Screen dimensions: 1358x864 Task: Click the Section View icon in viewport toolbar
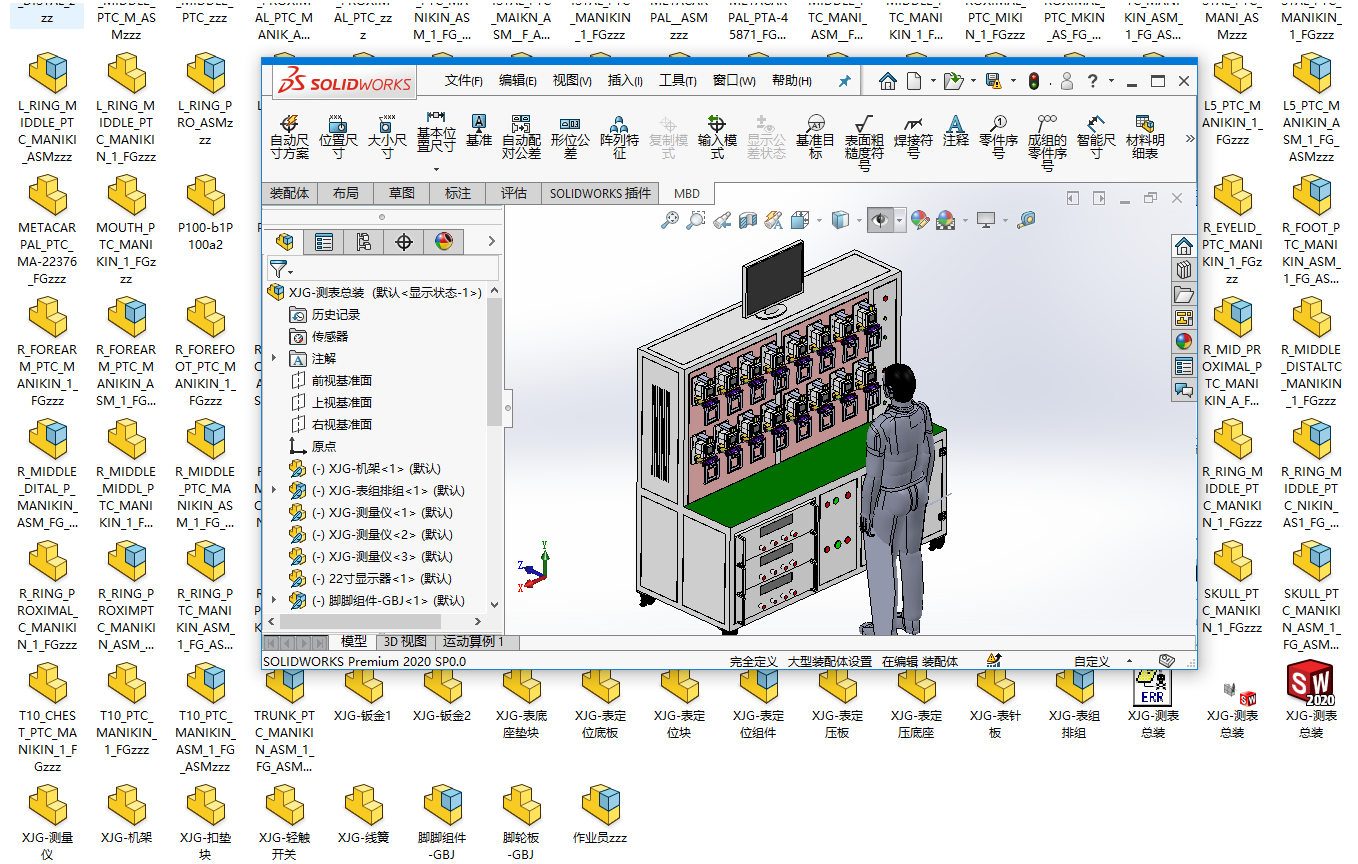[747, 220]
